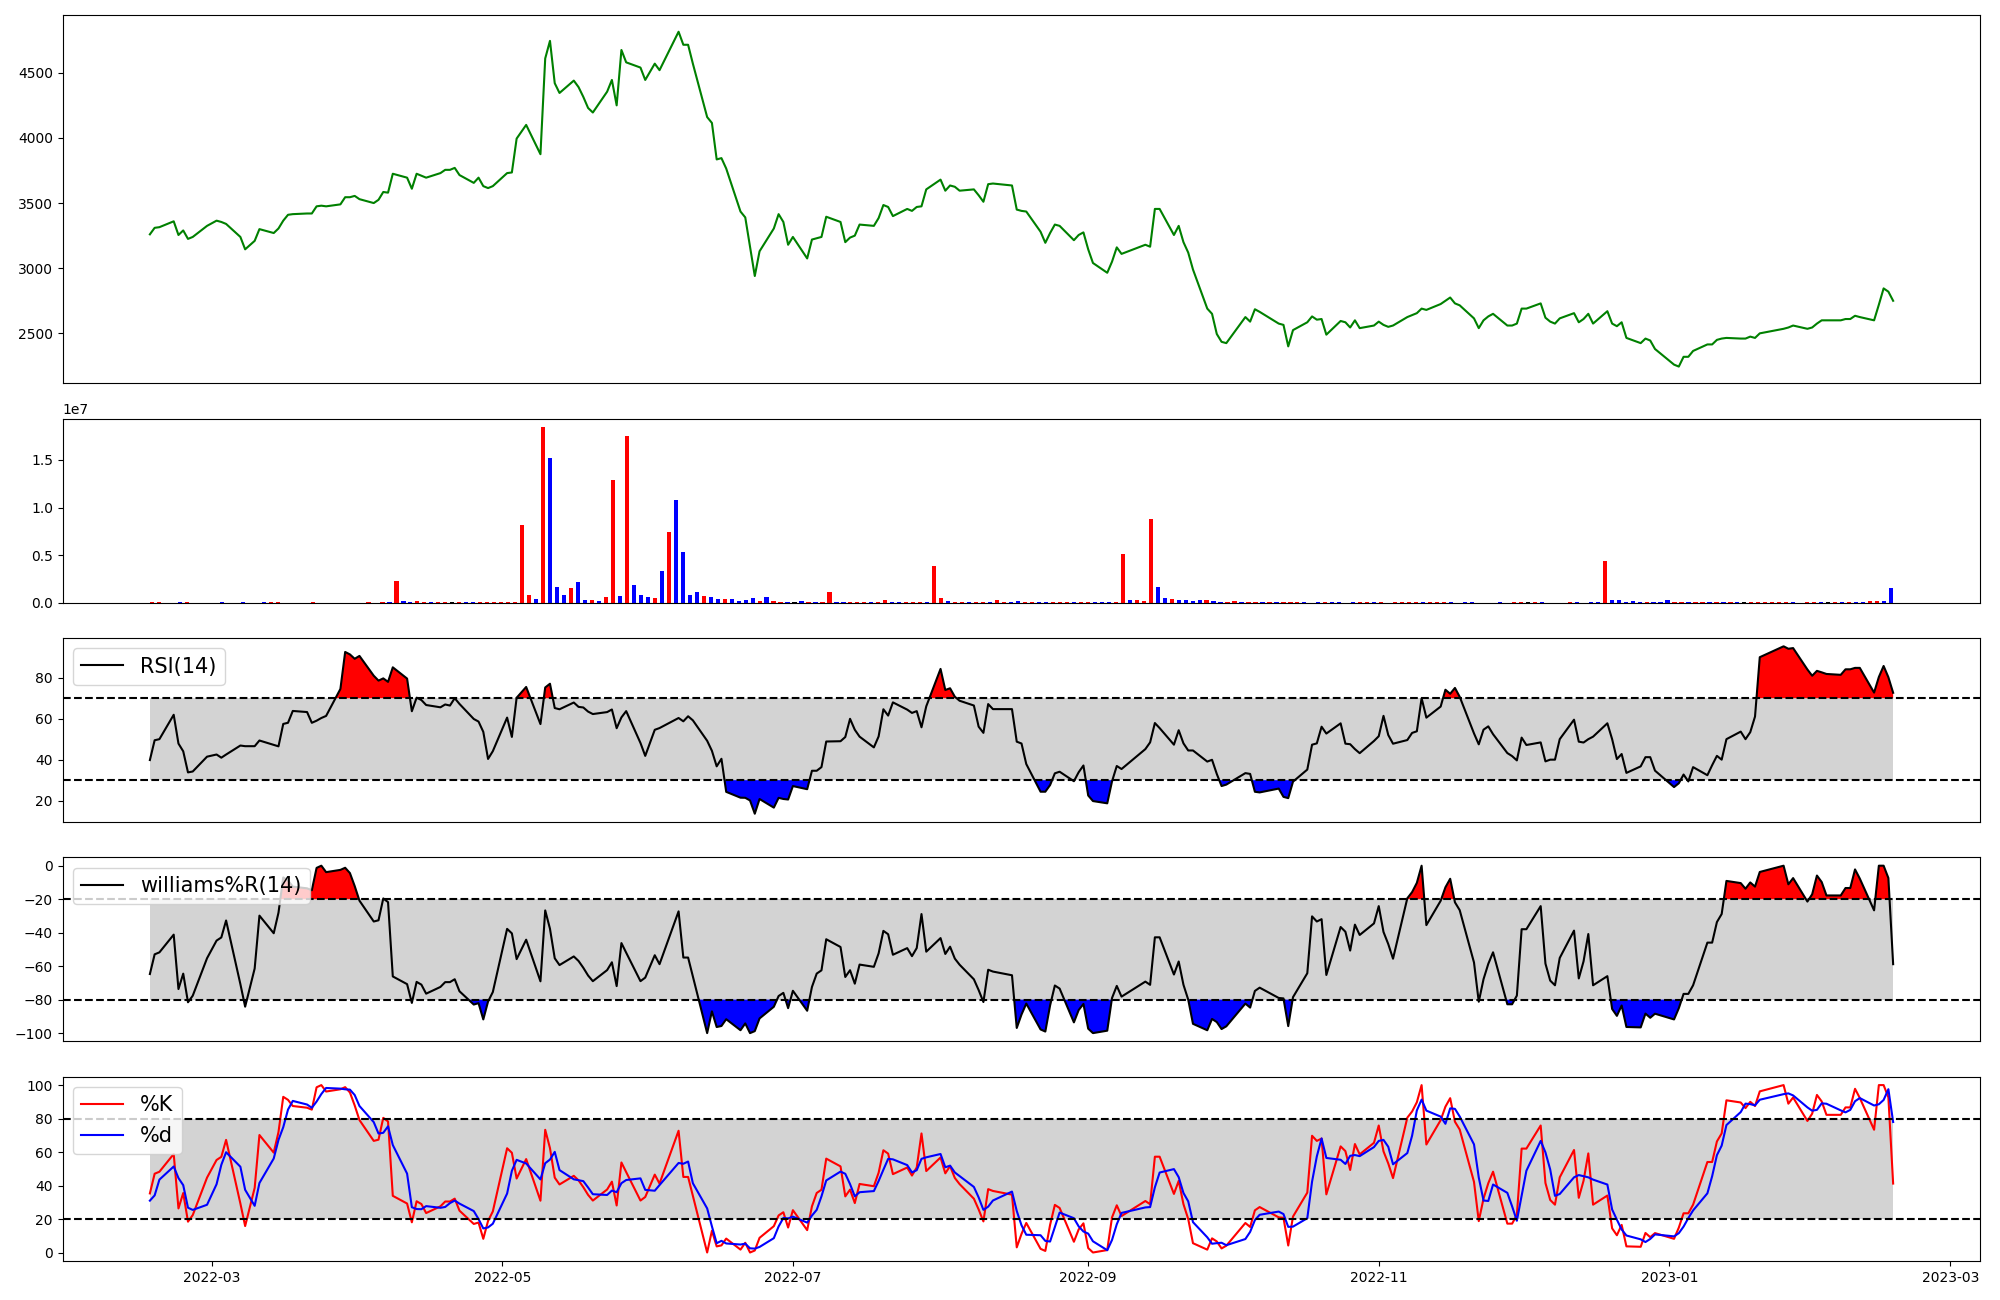Click the 2022-09 x-axis date label
Screen dimensions: 2000x1300
(1088, 1276)
